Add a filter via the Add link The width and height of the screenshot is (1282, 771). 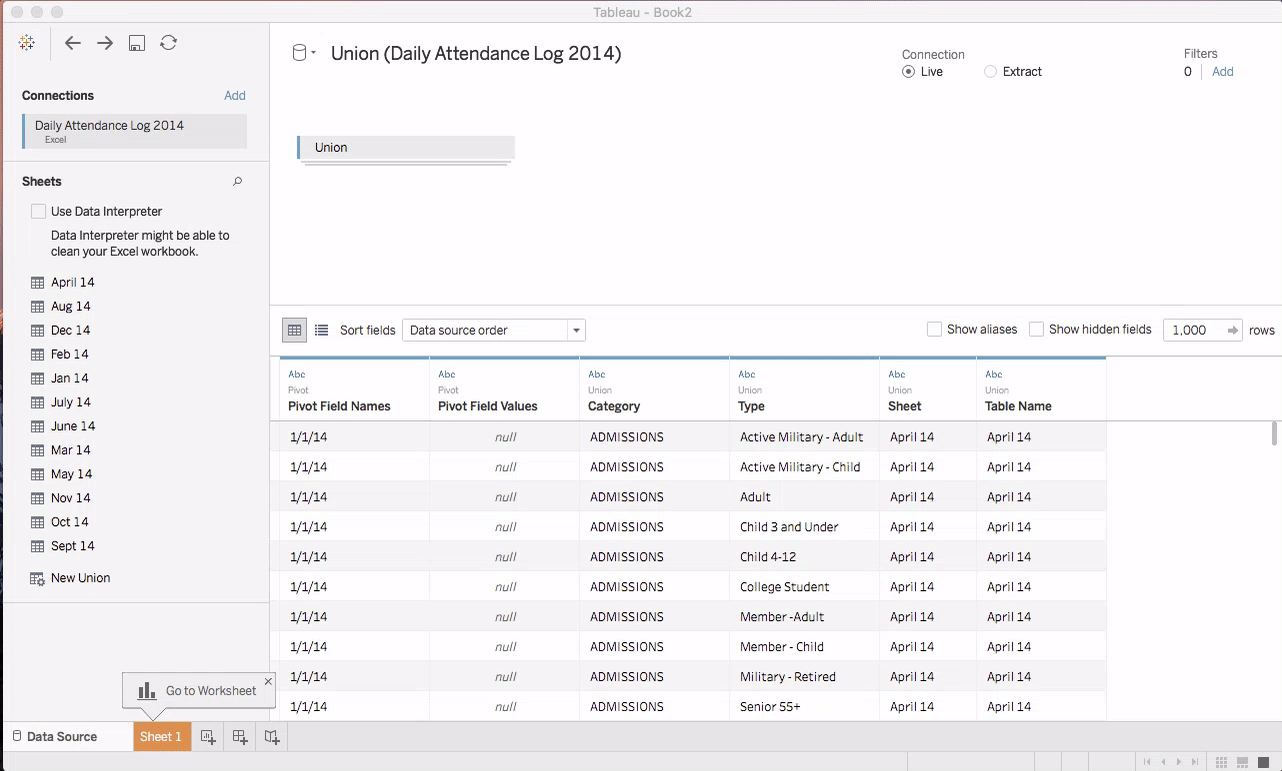pyautogui.click(x=1223, y=72)
